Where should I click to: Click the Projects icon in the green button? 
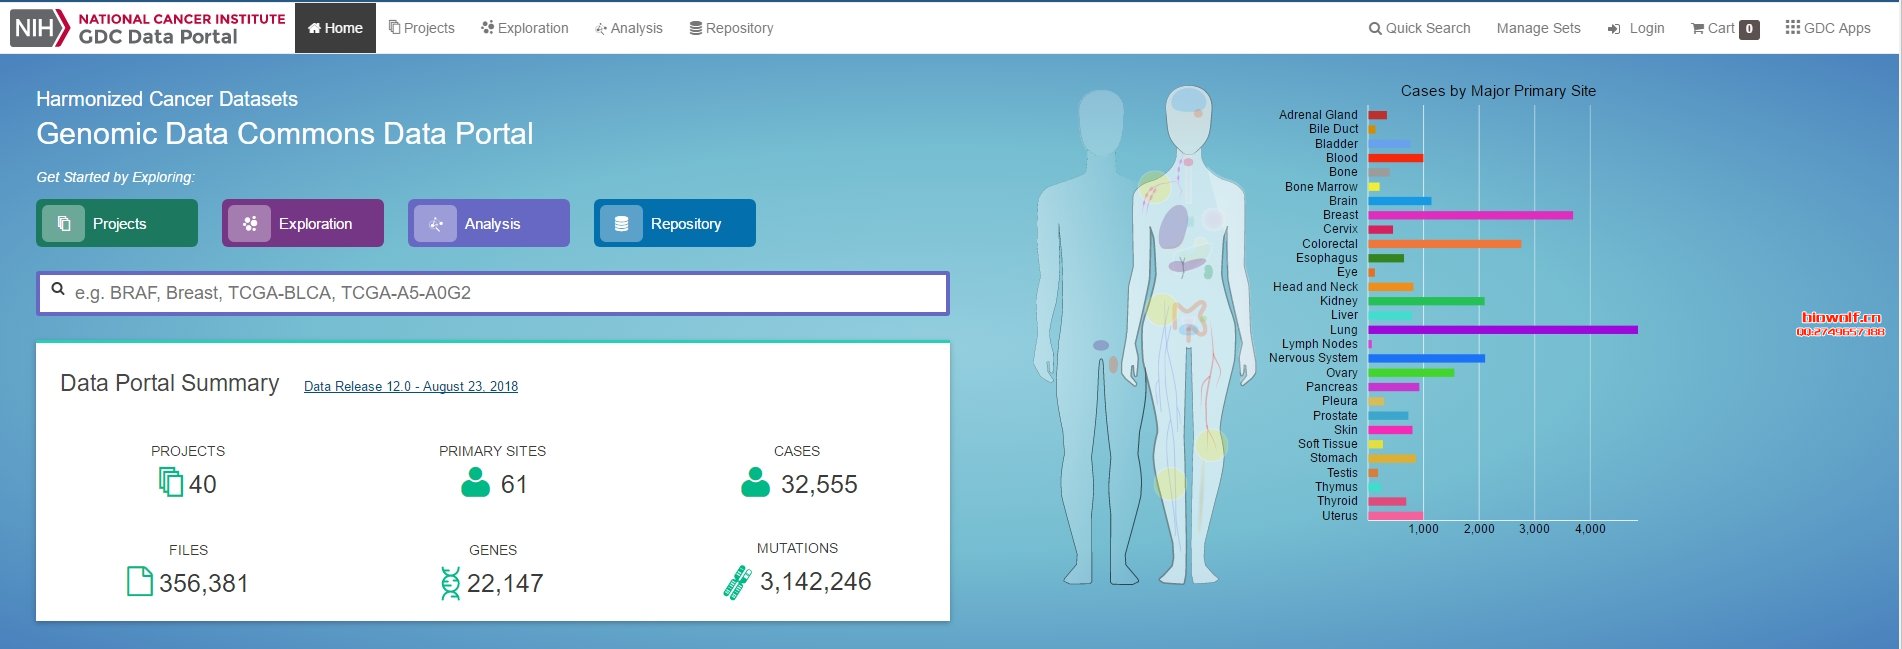(64, 223)
